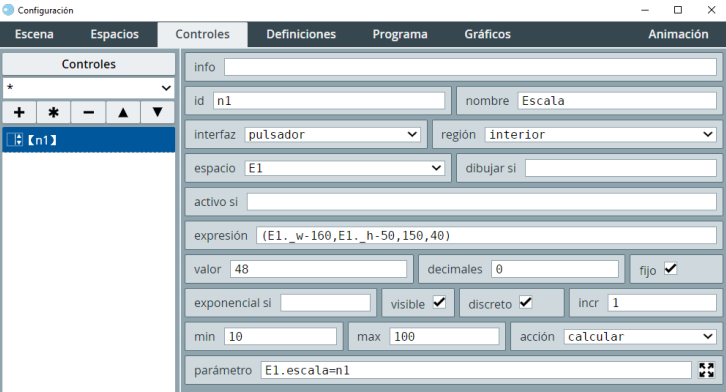The image size is (726, 392).
Task: Open the interfaz pulsador dropdown
Action: [x=332, y=135]
